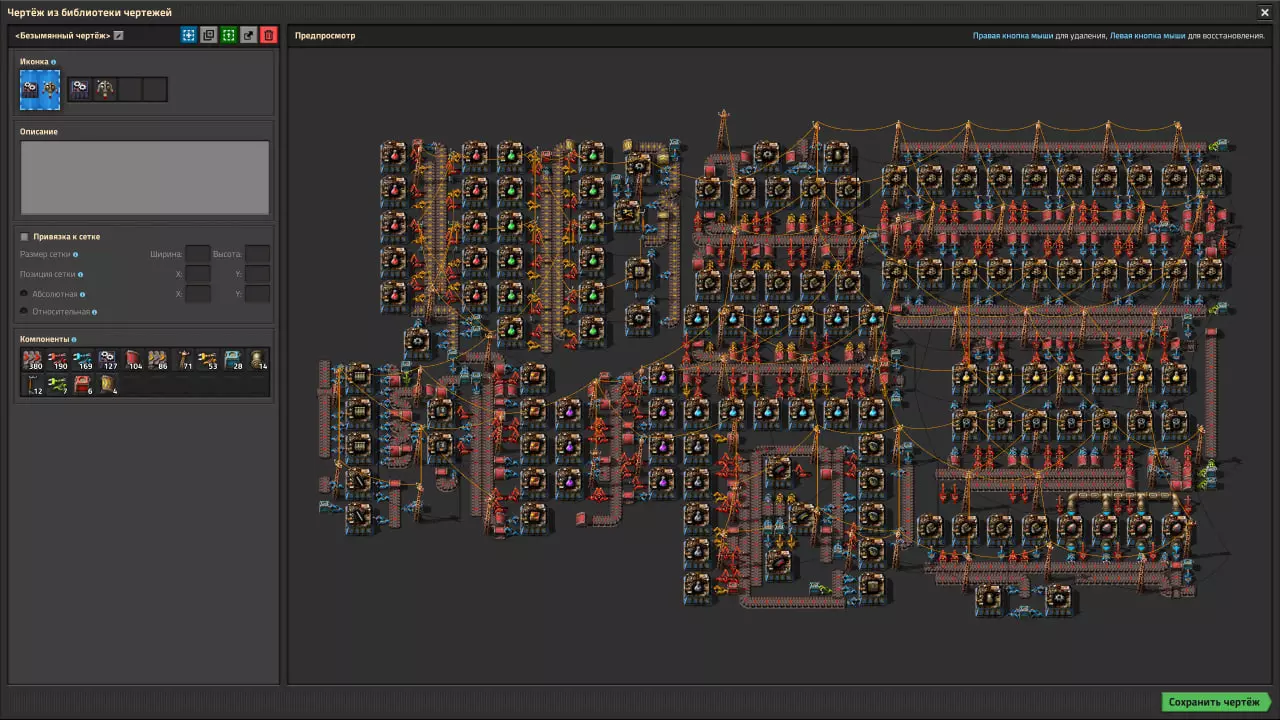
Task: Close the blueprint library window
Action: (1264, 12)
